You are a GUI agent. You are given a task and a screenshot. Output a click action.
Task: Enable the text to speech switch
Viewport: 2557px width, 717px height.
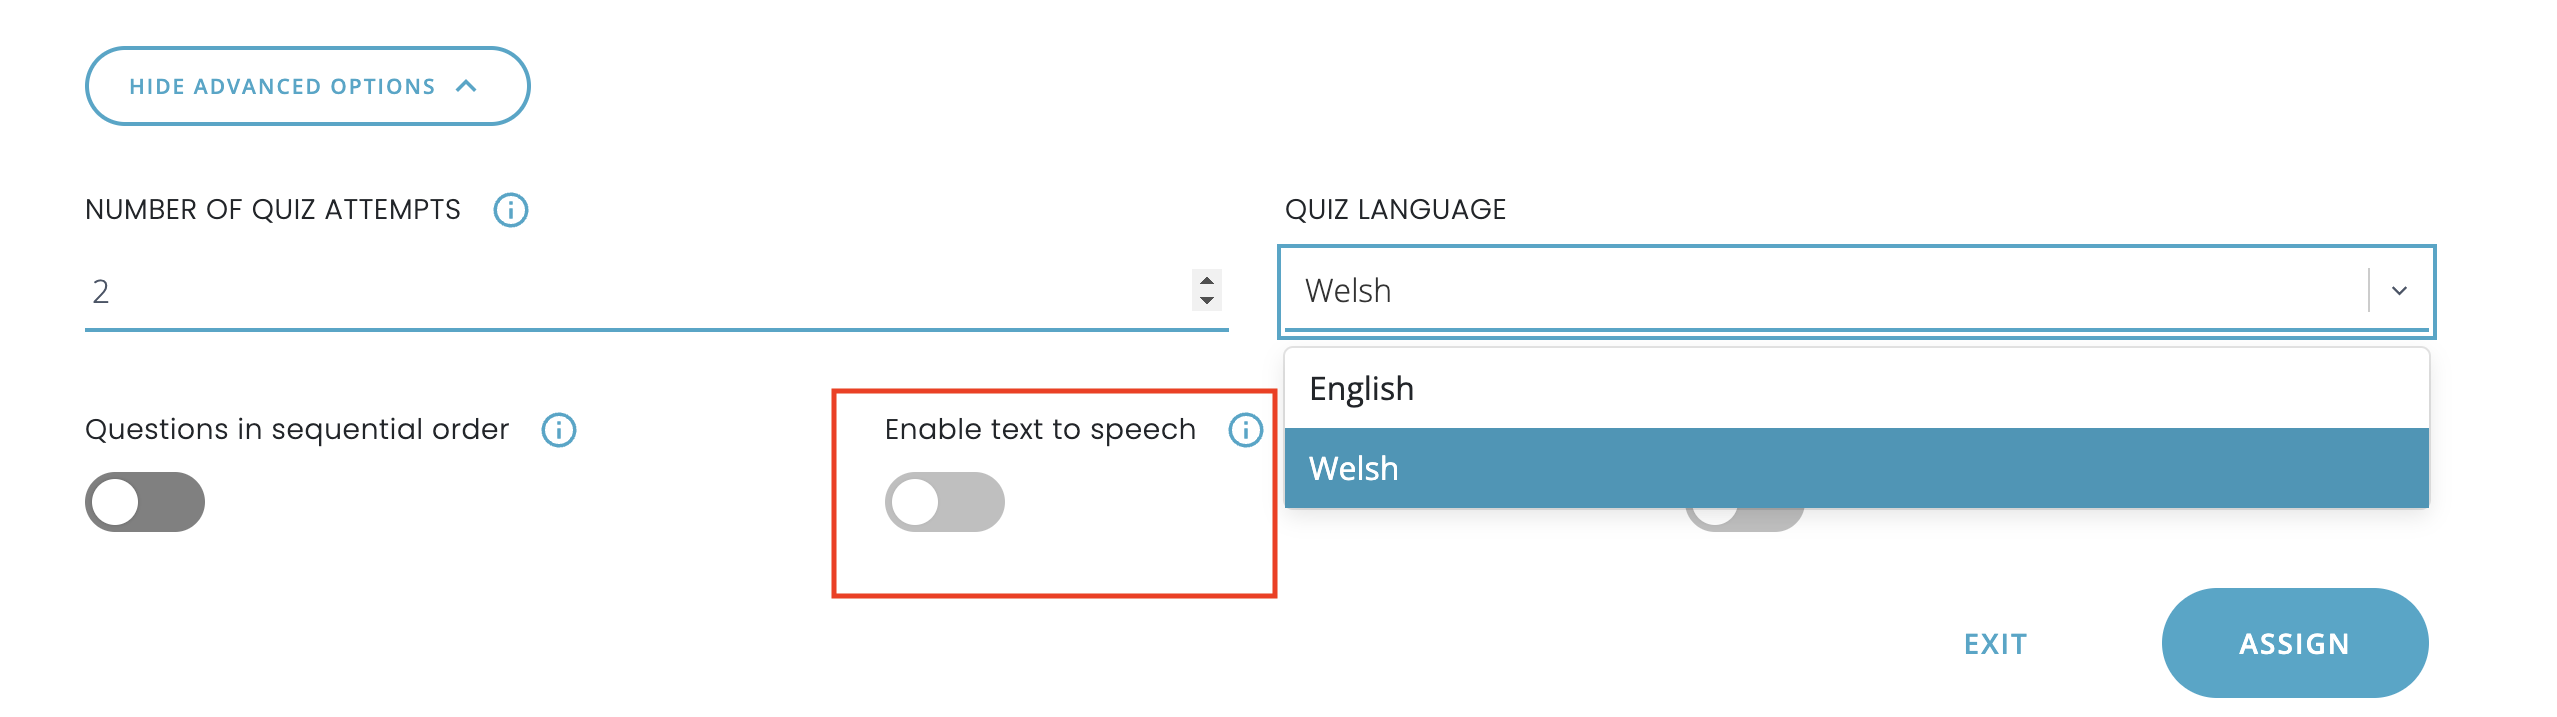coord(944,502)
